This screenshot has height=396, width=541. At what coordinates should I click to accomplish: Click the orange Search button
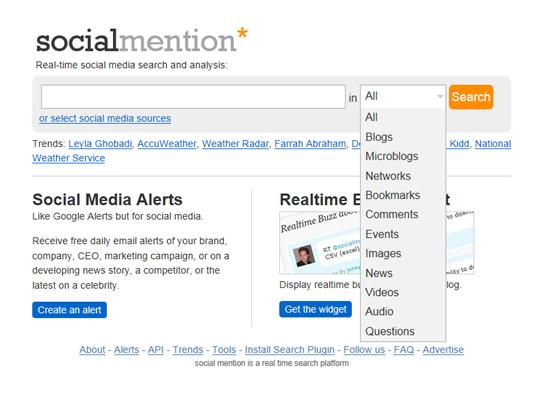click(x=471, y=97)
